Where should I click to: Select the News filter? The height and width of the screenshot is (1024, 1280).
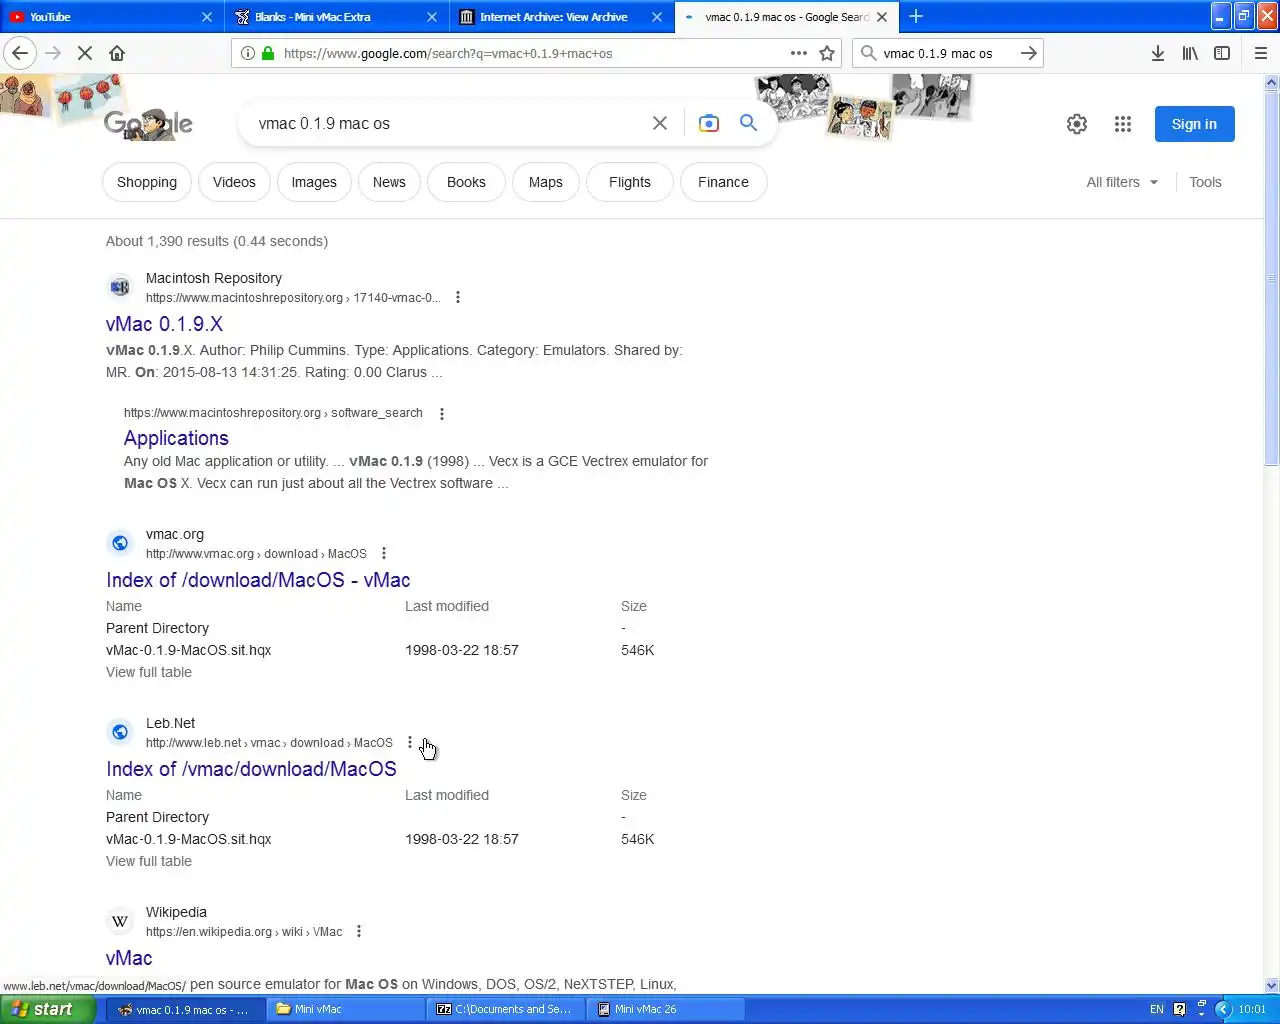click(389, 182)
